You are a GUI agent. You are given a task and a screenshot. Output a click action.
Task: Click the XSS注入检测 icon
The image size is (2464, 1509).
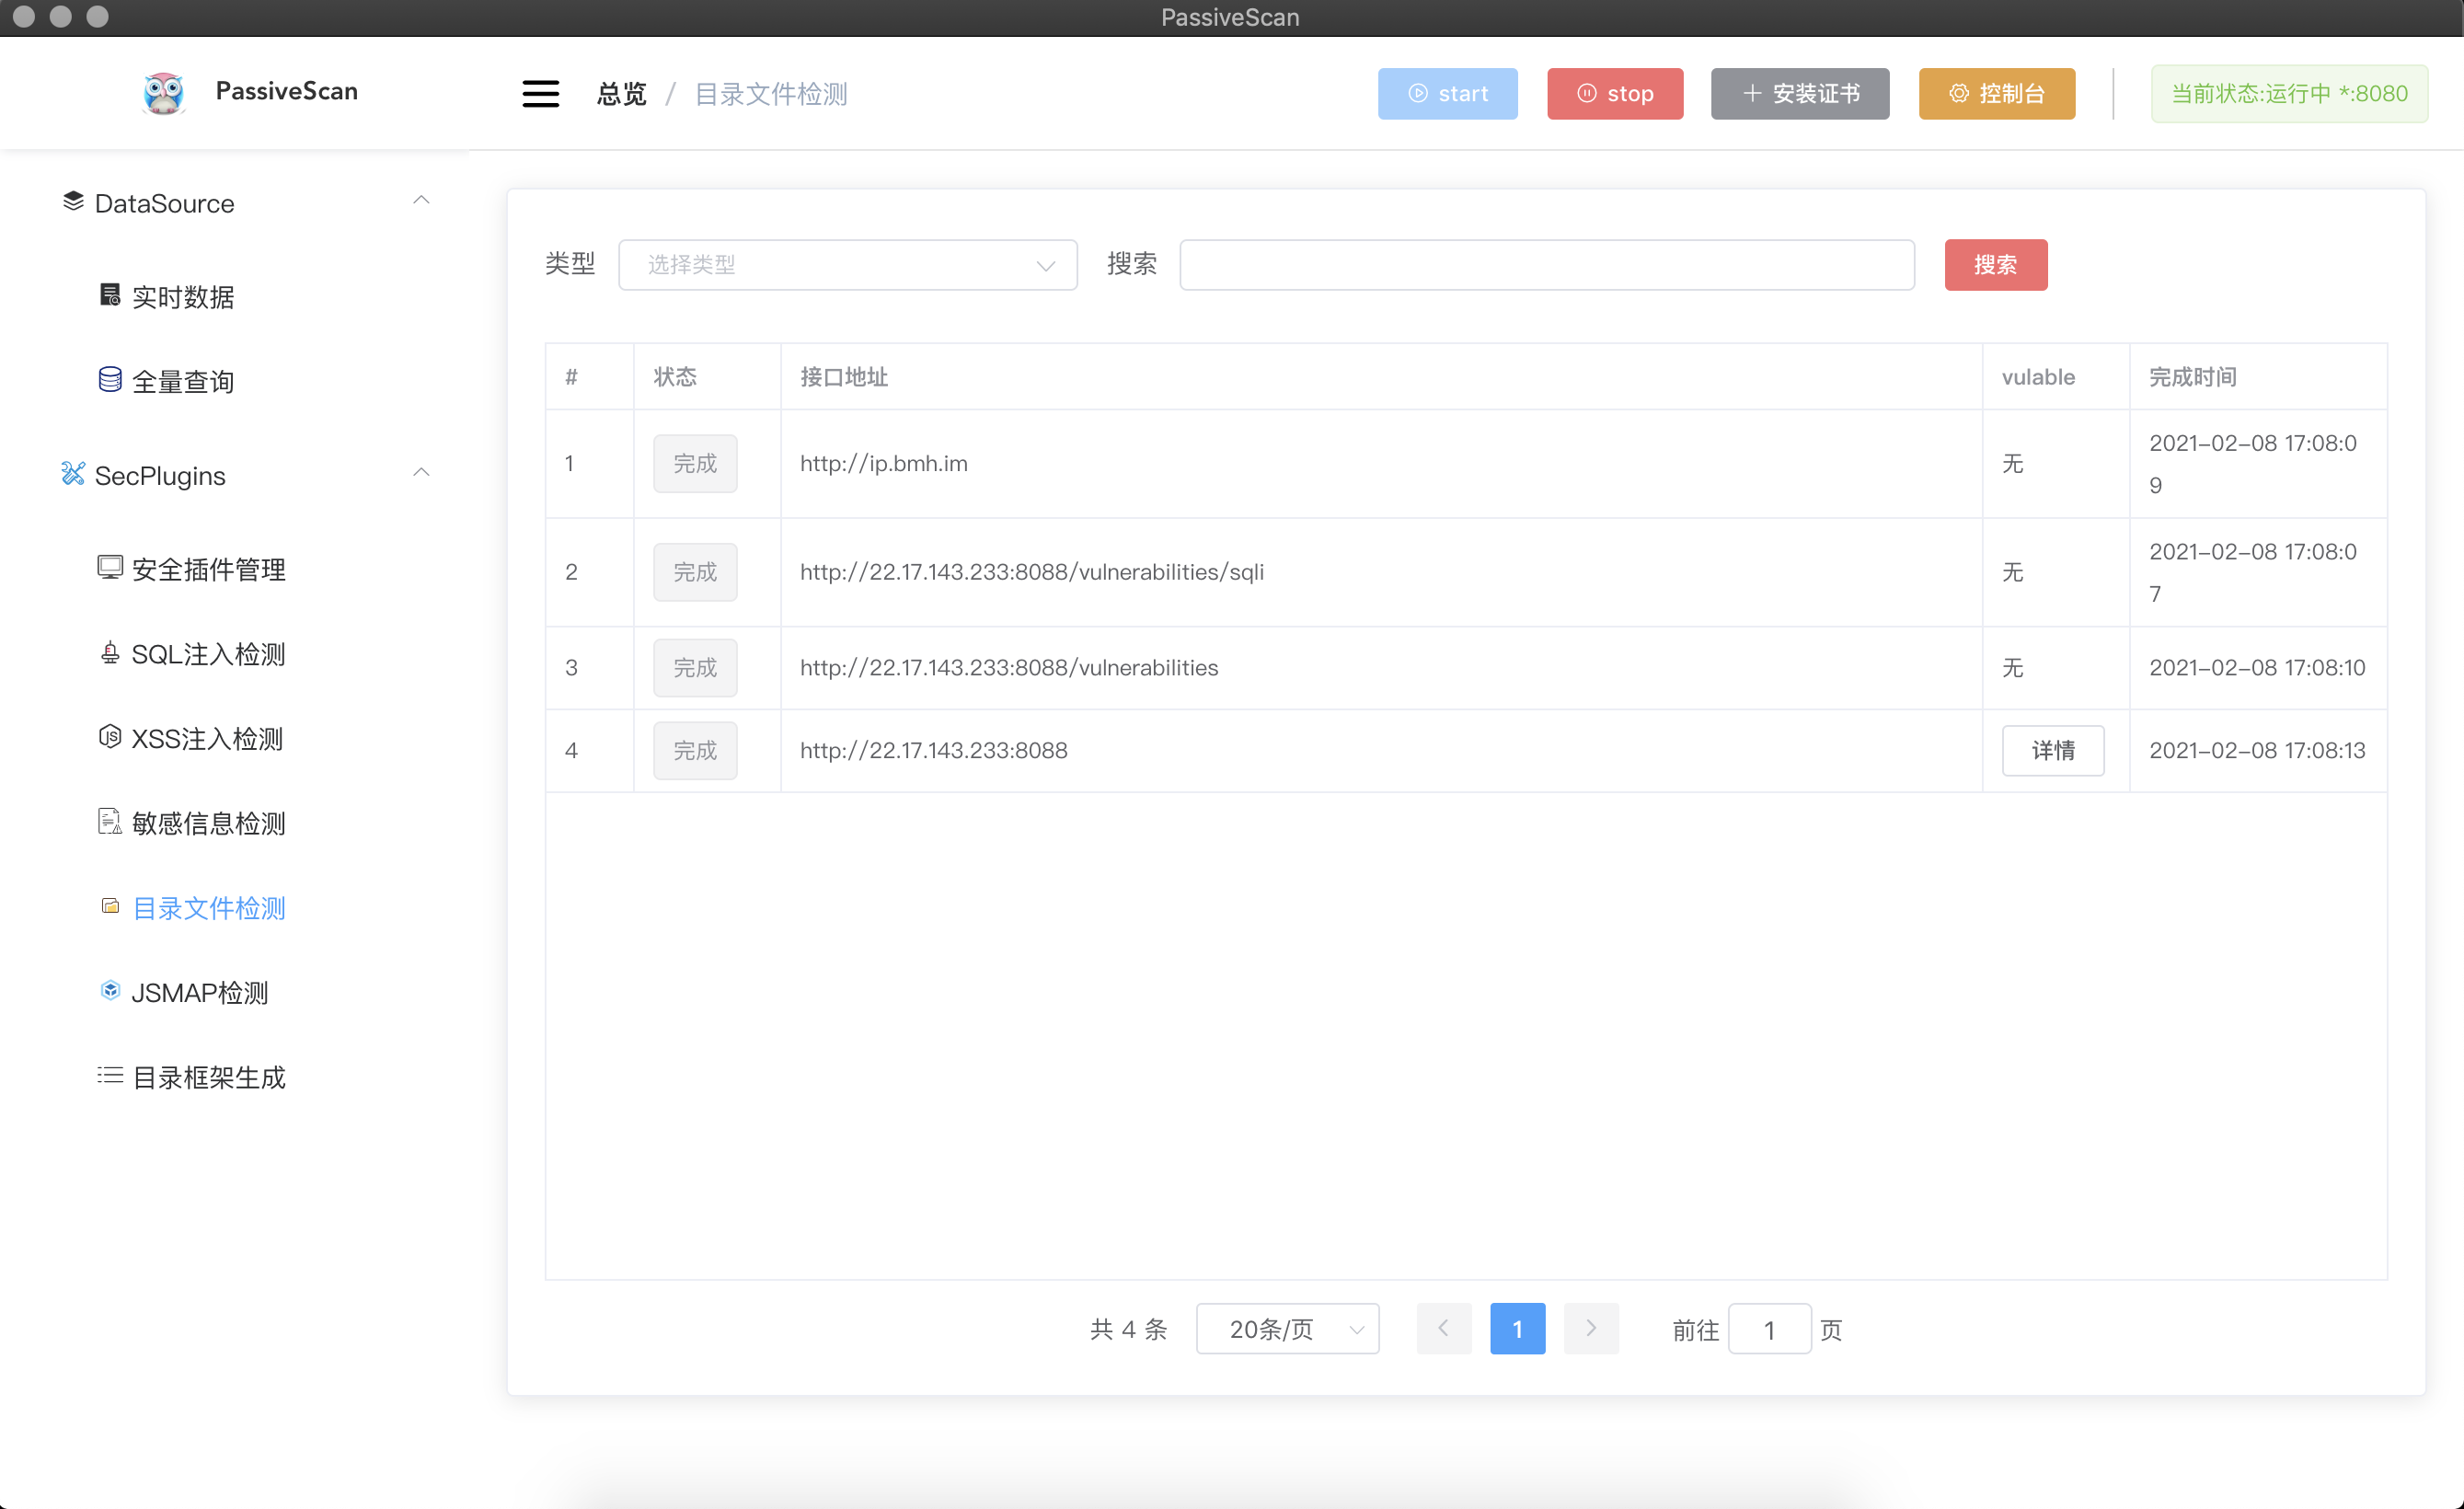coord(110,737)
